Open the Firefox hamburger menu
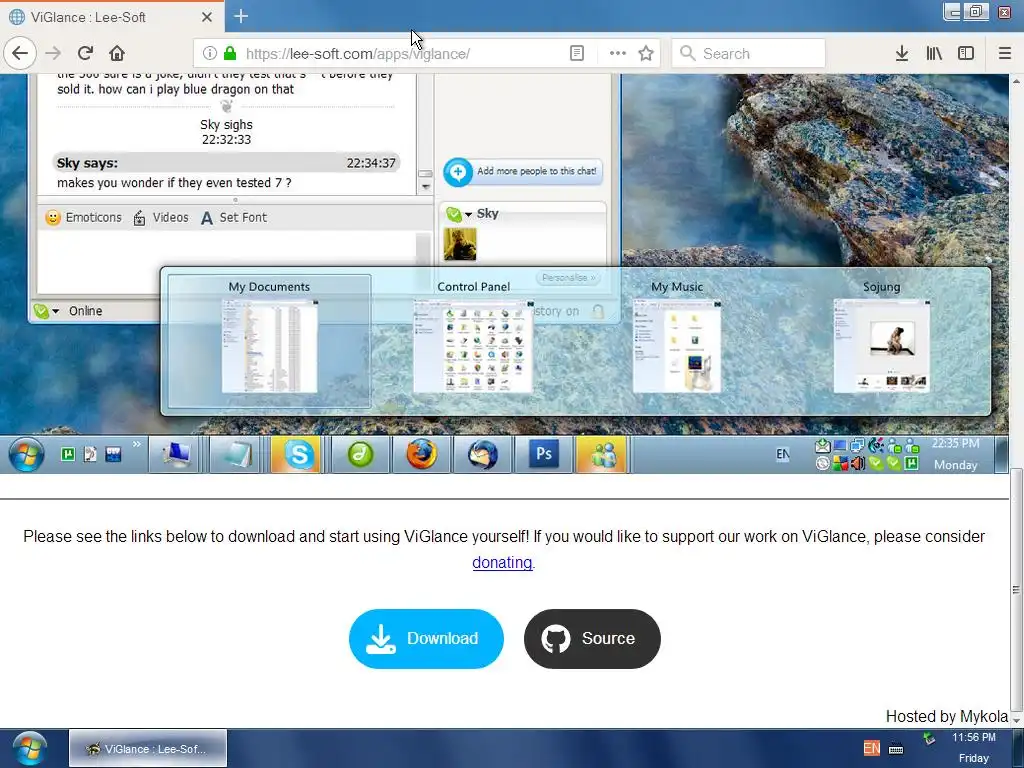1024x768 pixels. coord(1005,54)
